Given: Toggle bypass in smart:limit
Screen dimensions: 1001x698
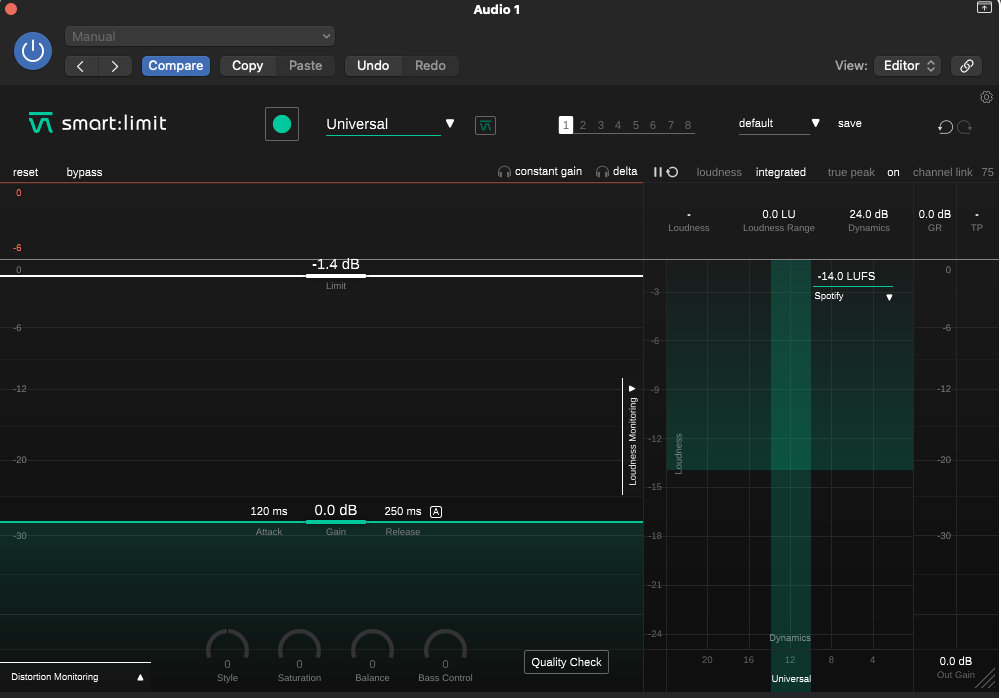Looking at the screenshot, I should 84,172.
